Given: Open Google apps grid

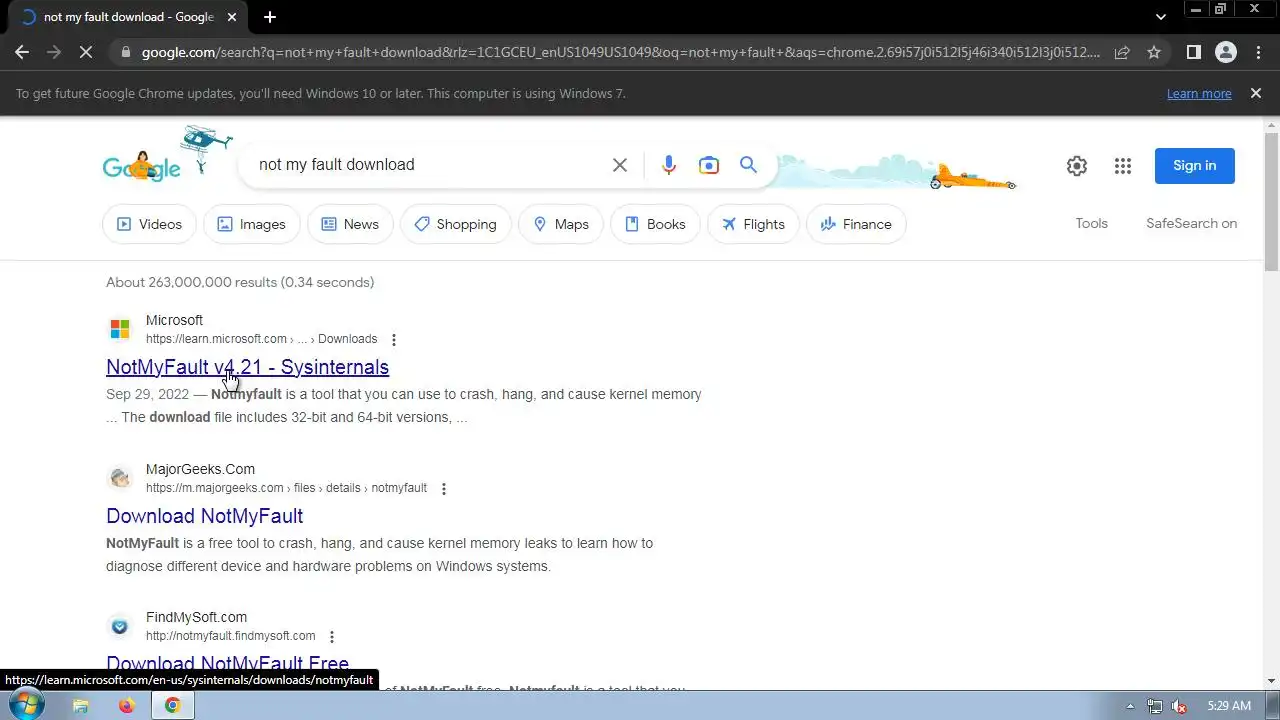Looking at the screenshot, I should (1123, 166).
